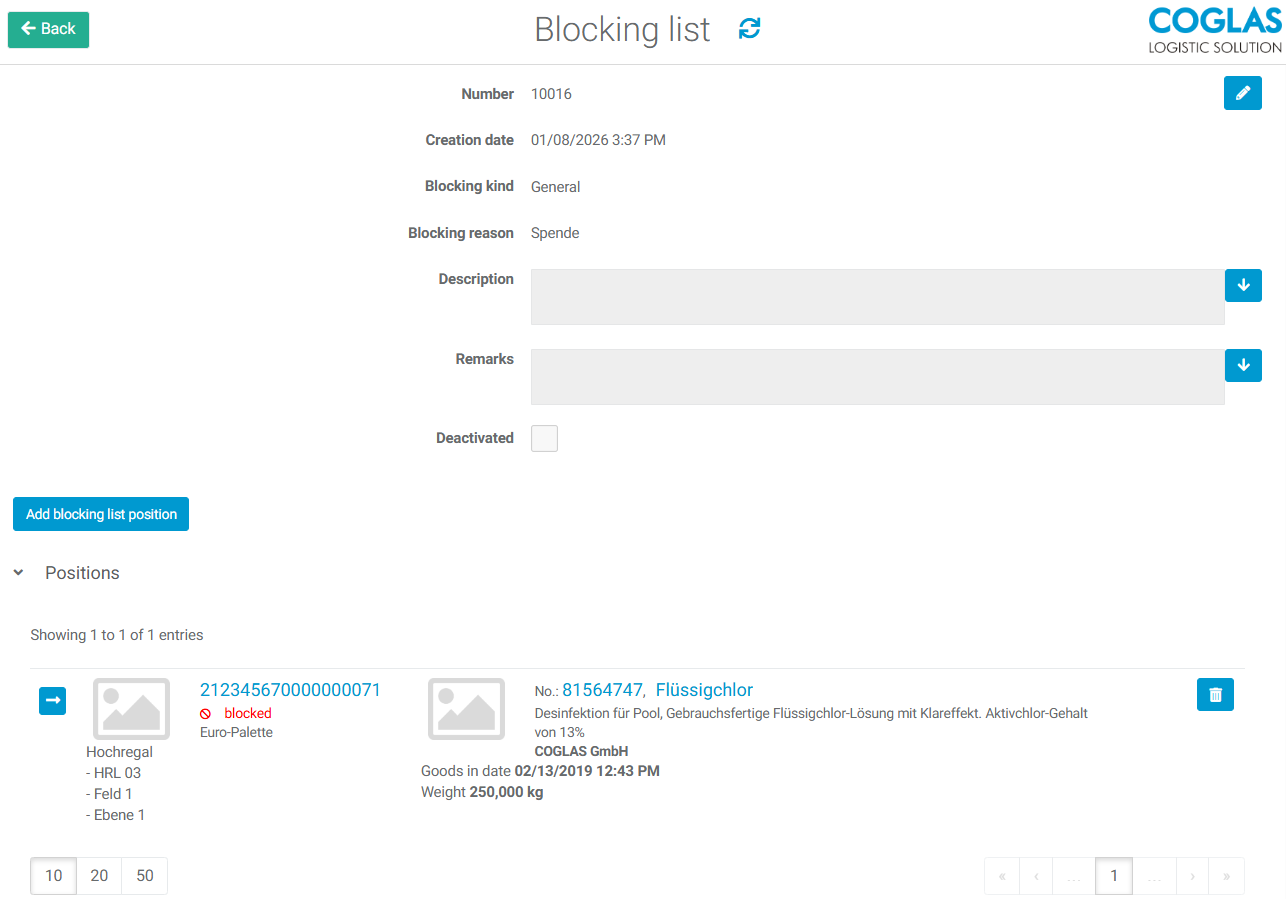Open storage unit 212345670000000071
The height and width of the screenshot is (899, 1286).
tap(290, 689)
